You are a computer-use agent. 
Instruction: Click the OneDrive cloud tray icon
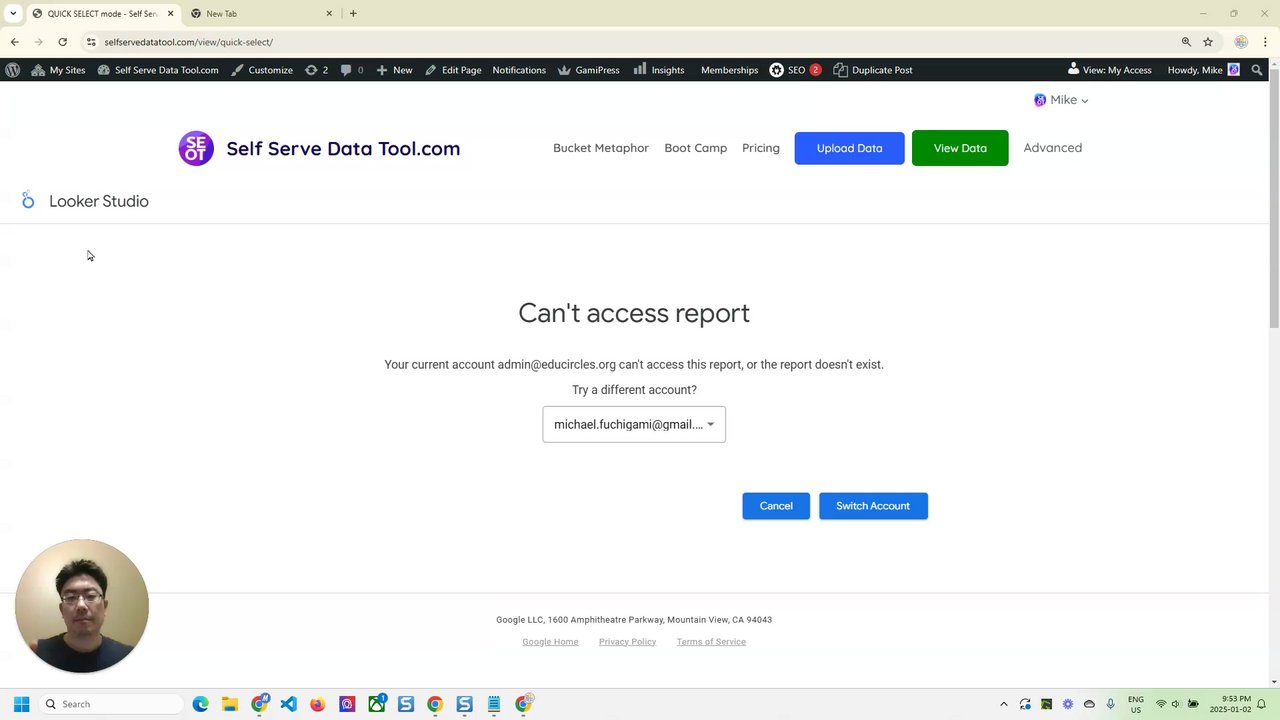point(1089,704)
